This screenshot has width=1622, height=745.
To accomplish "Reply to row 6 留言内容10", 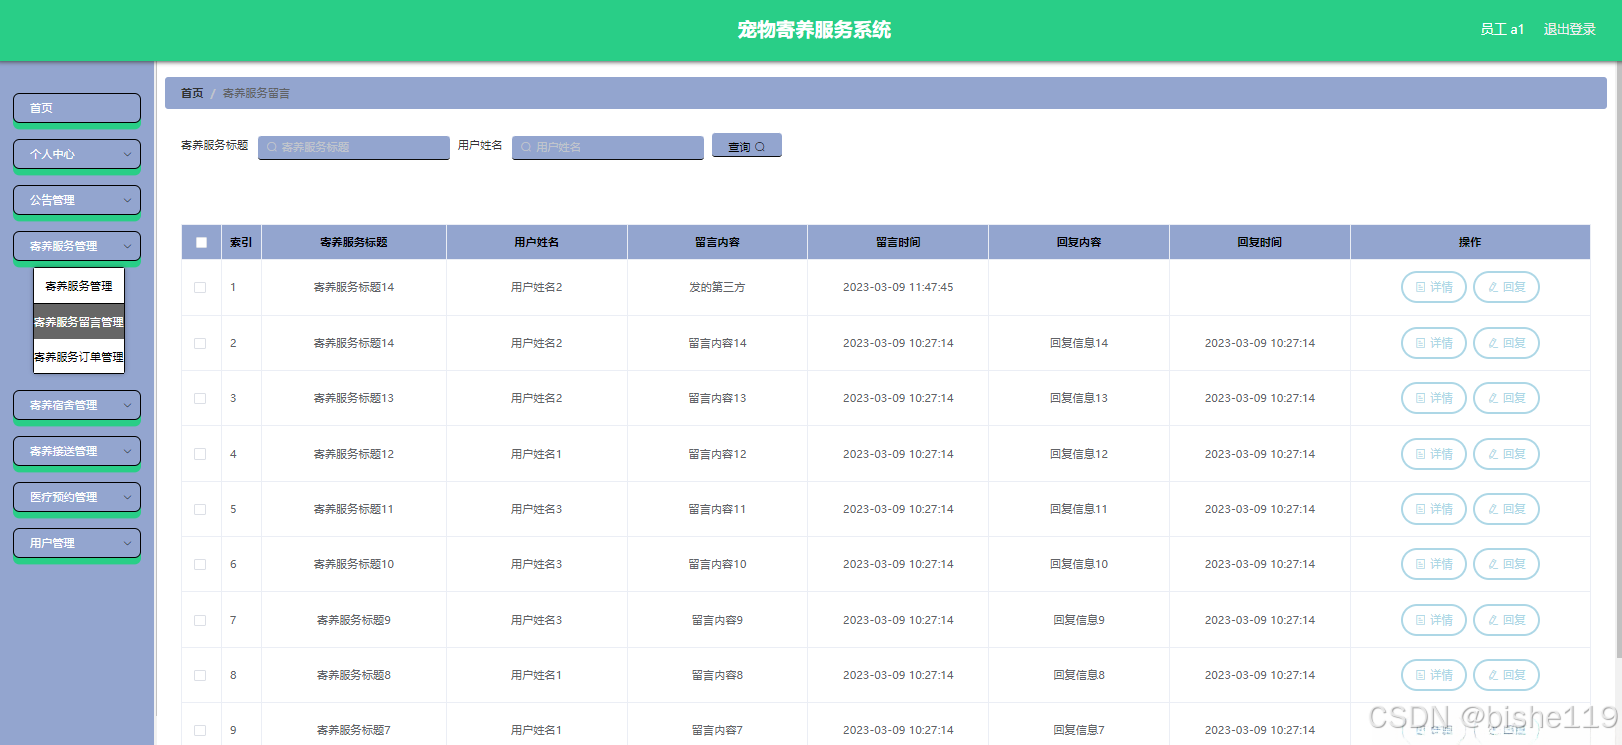I will coord(1506,564).
